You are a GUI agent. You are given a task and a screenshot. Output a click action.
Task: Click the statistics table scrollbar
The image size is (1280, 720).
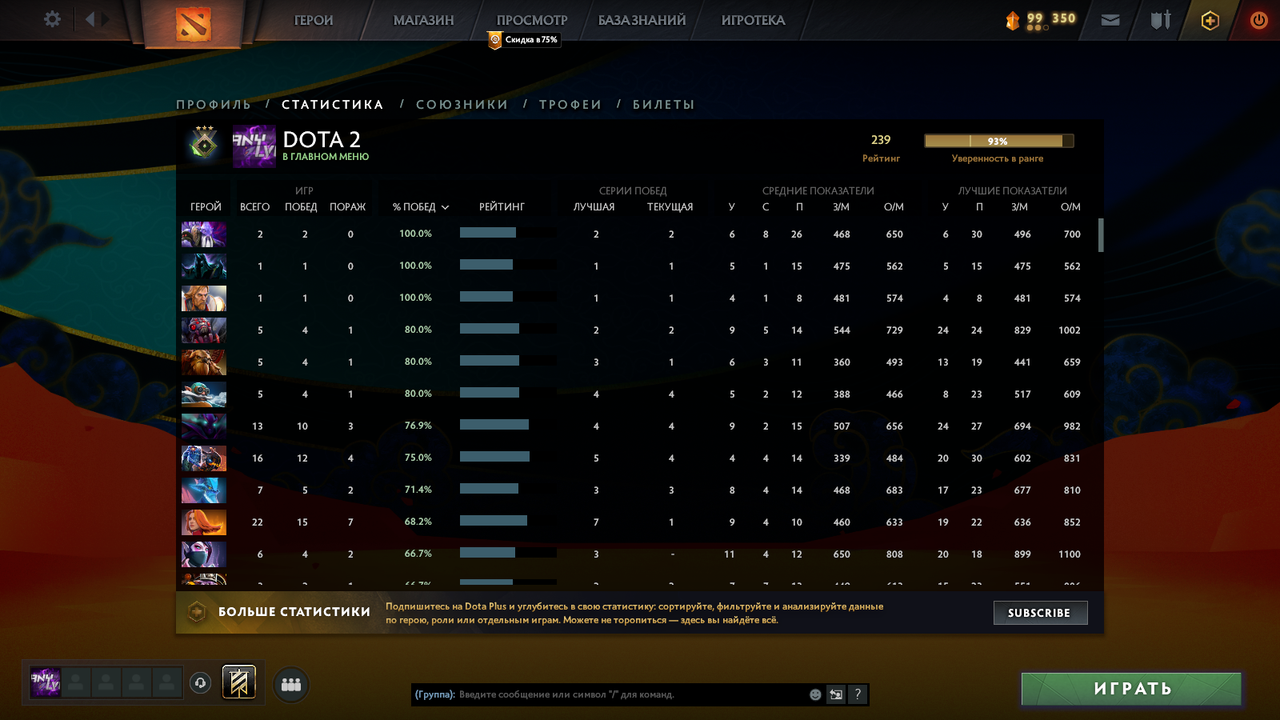pos(1101,235)
